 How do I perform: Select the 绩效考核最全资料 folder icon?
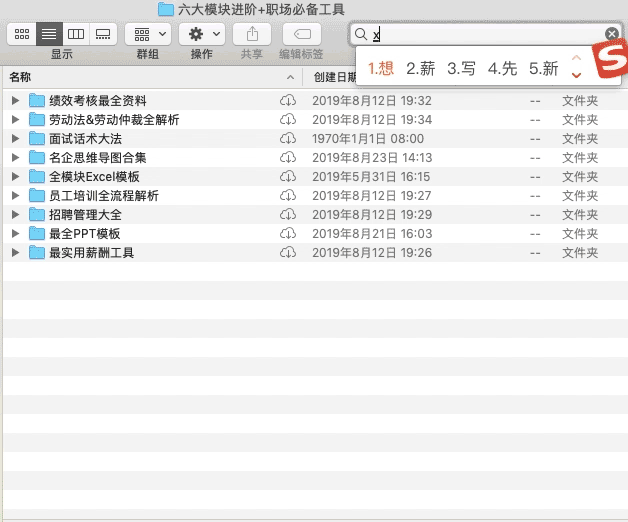pos(37,101)
